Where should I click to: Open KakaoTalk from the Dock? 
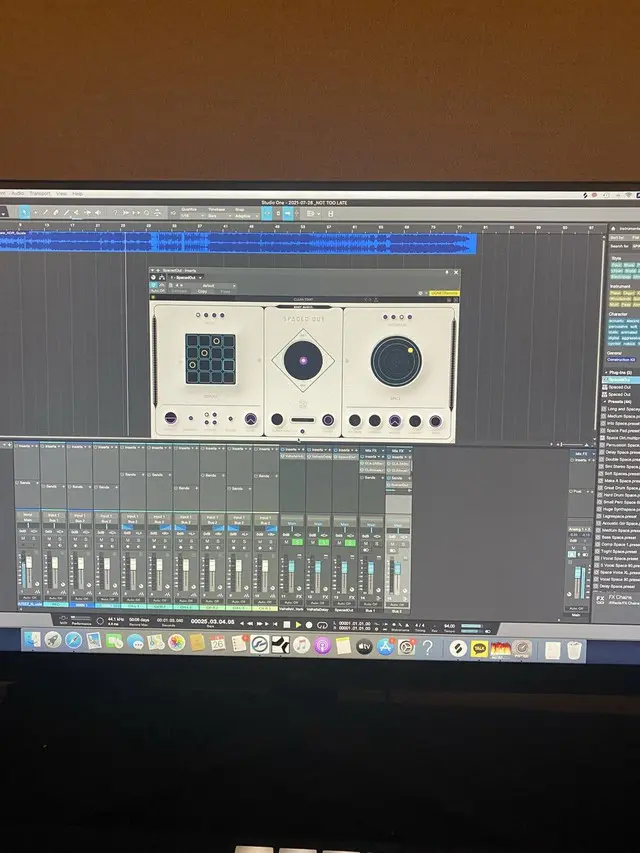pyautogui.click(x=479, y=648)
